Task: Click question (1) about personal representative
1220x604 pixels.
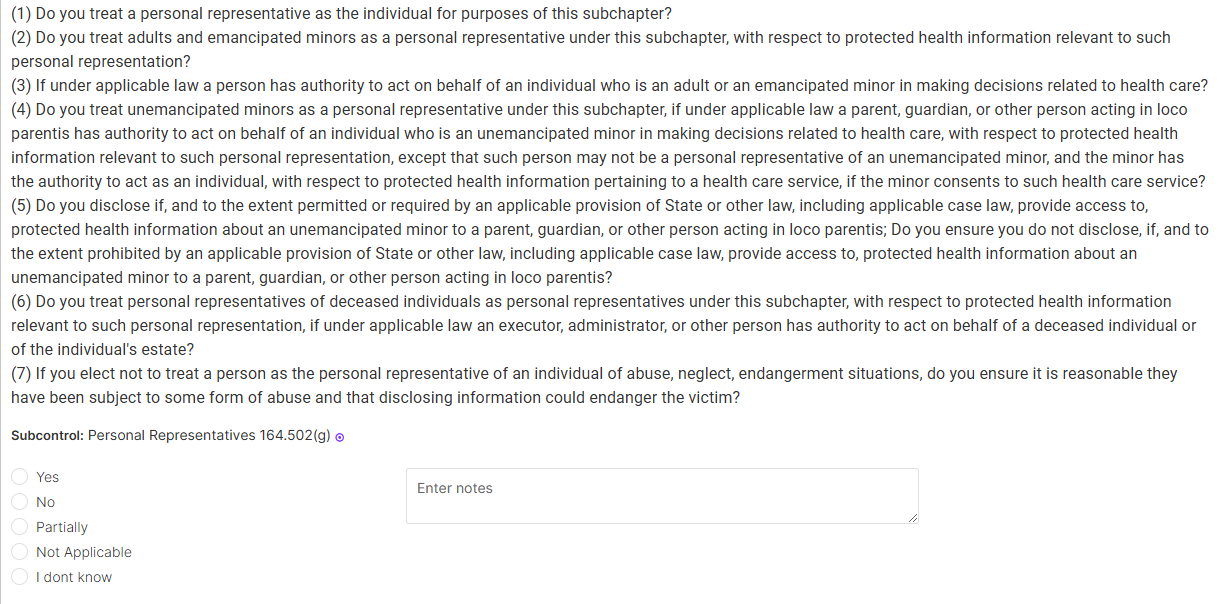Action: (x=341, y=13)
